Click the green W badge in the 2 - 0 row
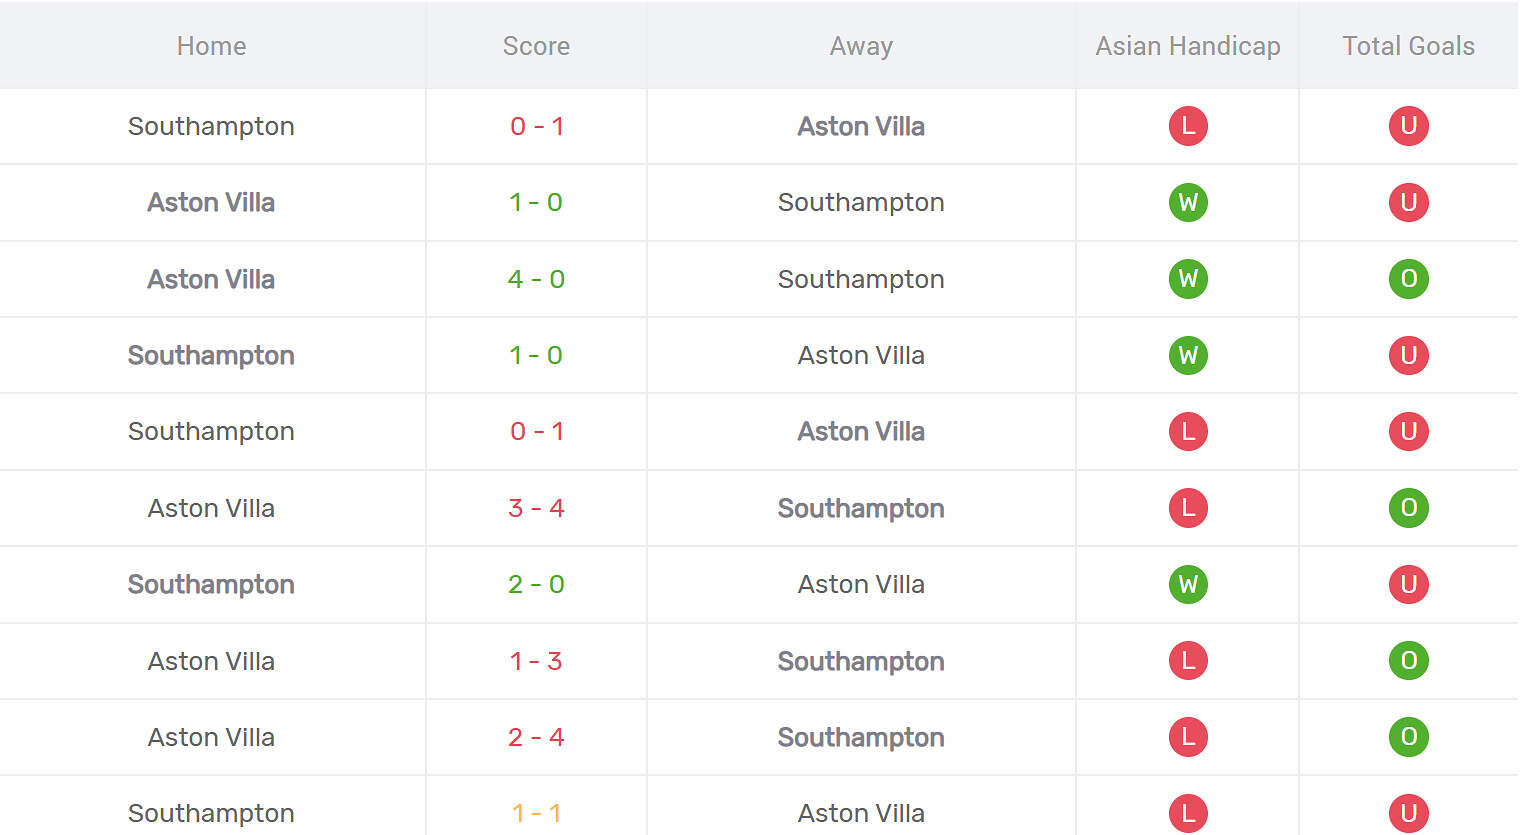1521x835 pixels. (1188, 584)
